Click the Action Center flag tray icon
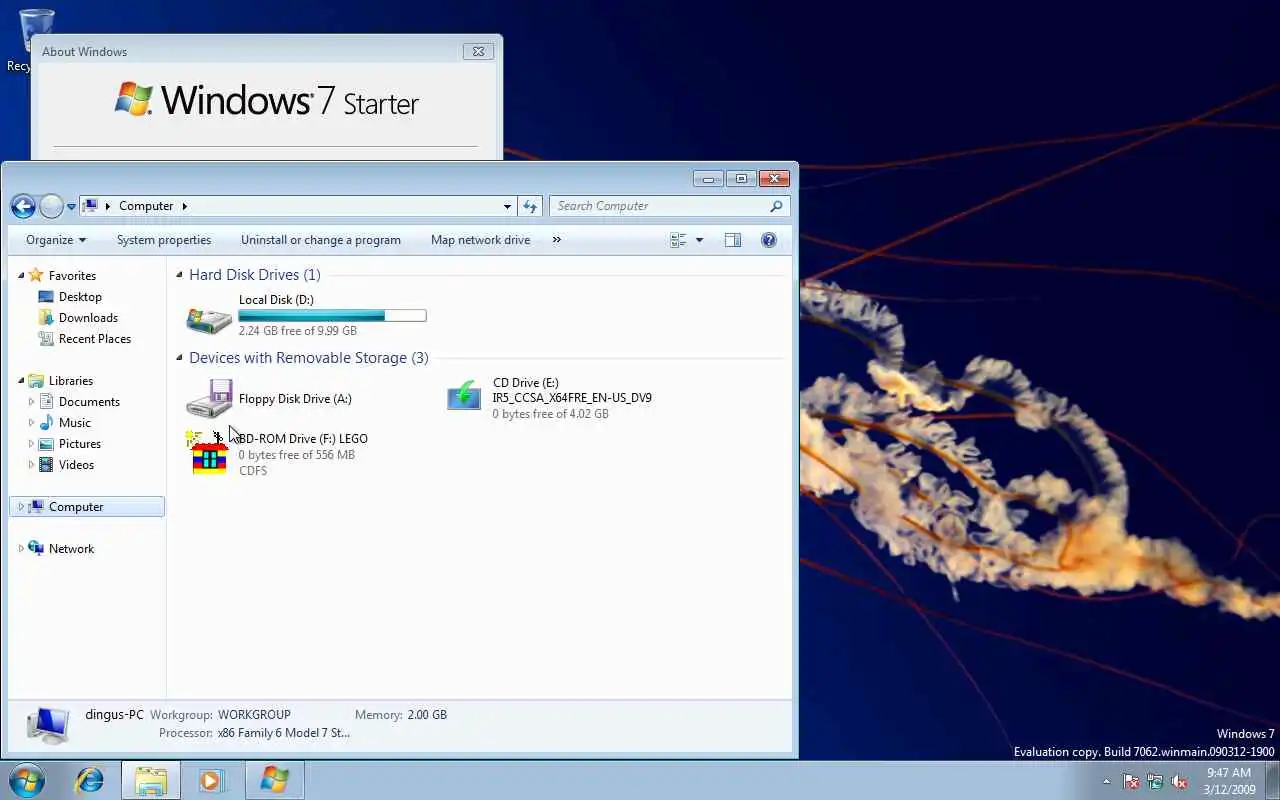Viewport: 1280px width, 800px height. click(x=1131, y=781)
